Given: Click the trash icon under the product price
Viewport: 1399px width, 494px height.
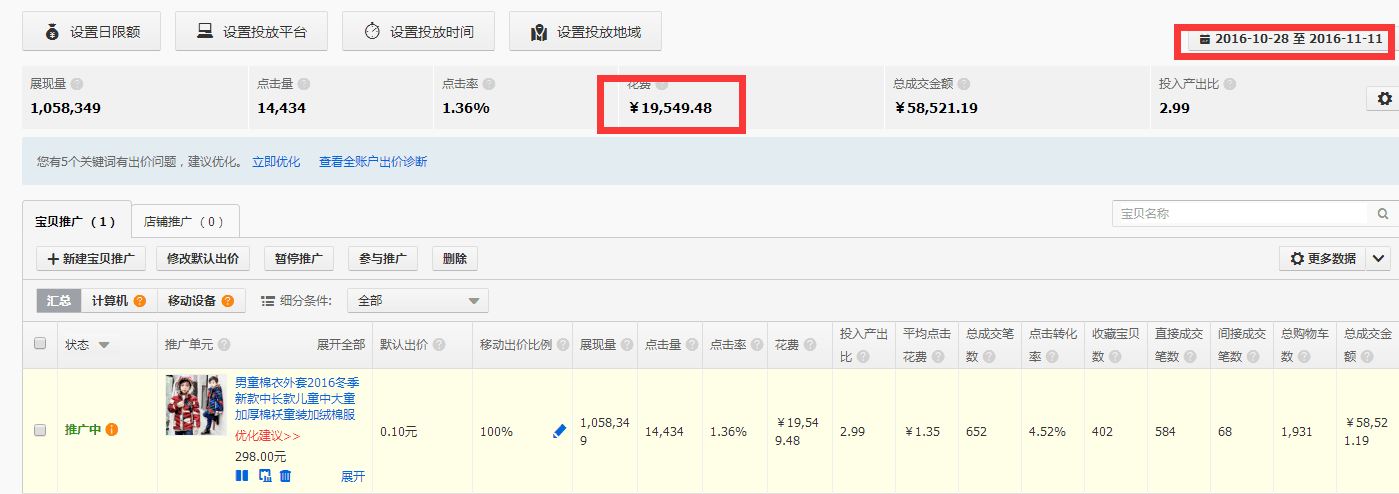Looking at the screenshot, I should pyautogui.click(x=285, y=476).
